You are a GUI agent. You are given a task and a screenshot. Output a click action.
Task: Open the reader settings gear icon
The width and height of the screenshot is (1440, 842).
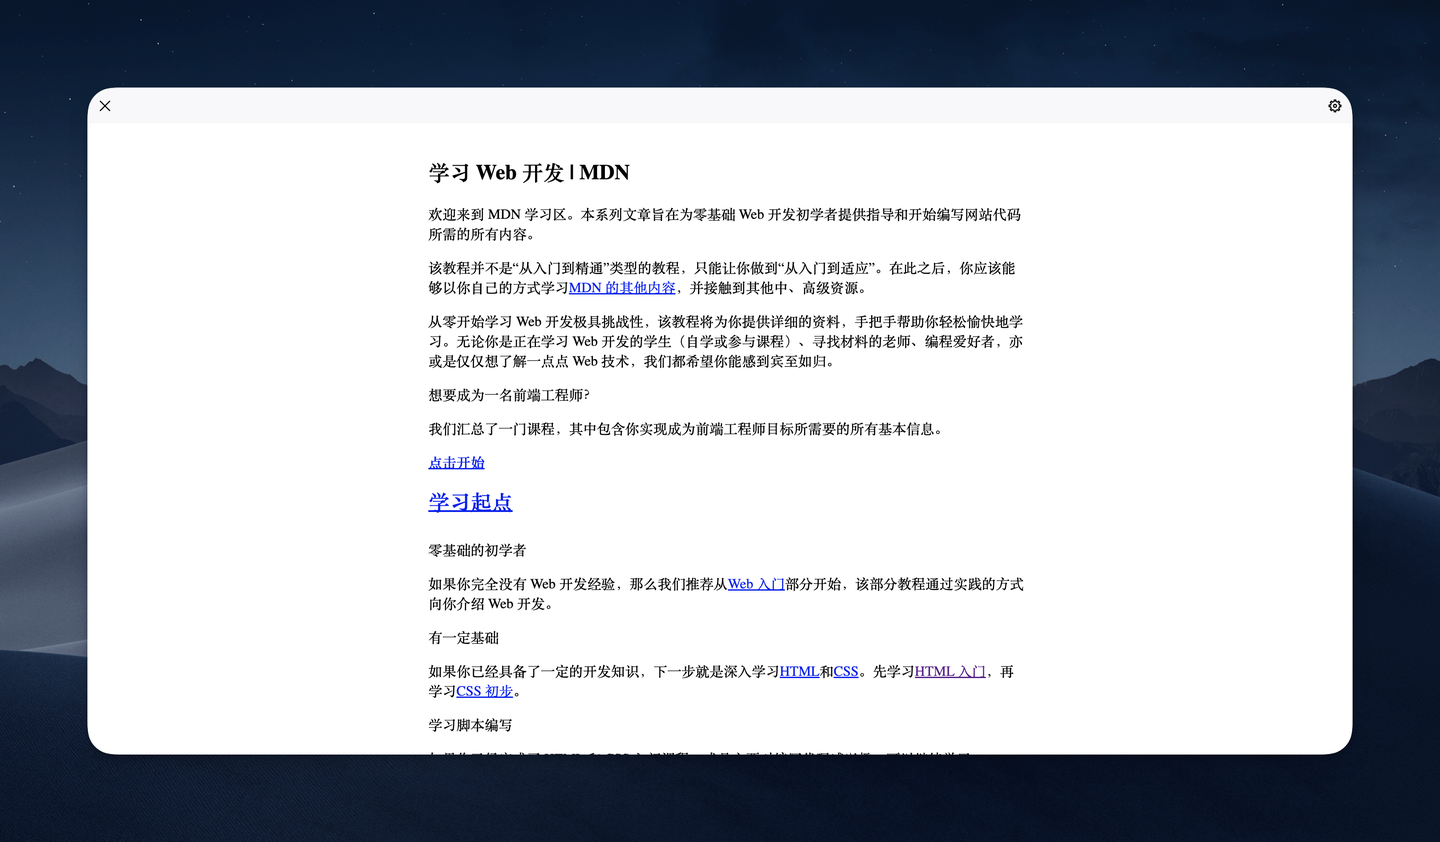tap(1334, 105)
